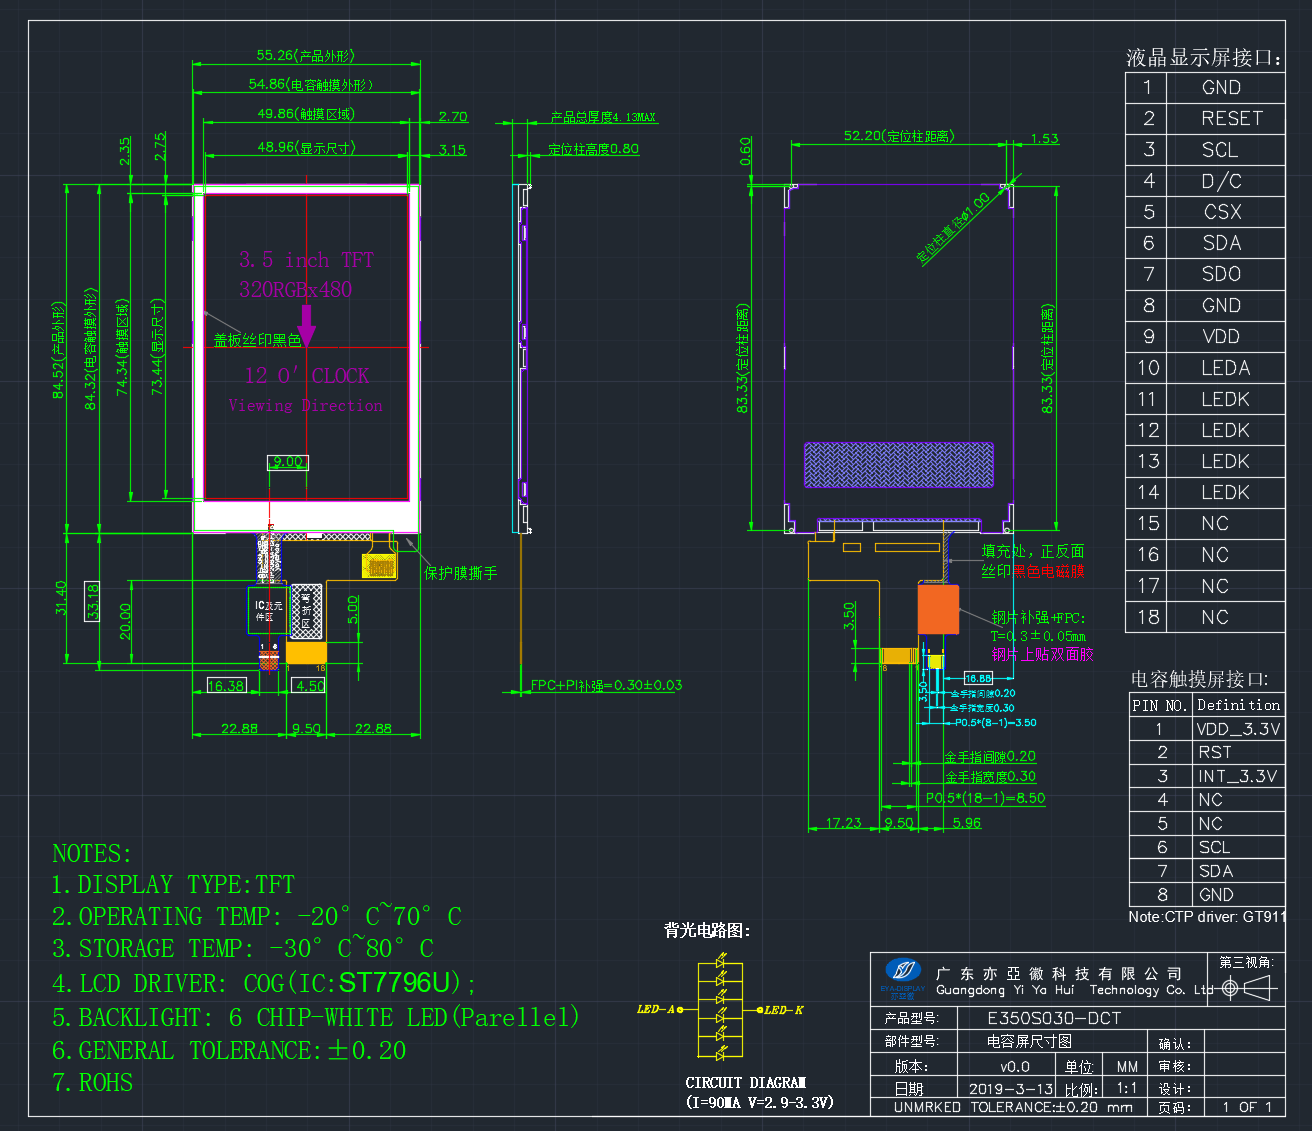Click the E350S030-DCT part number field
This screenshot has width=1312, height=1131.
1122,1018
